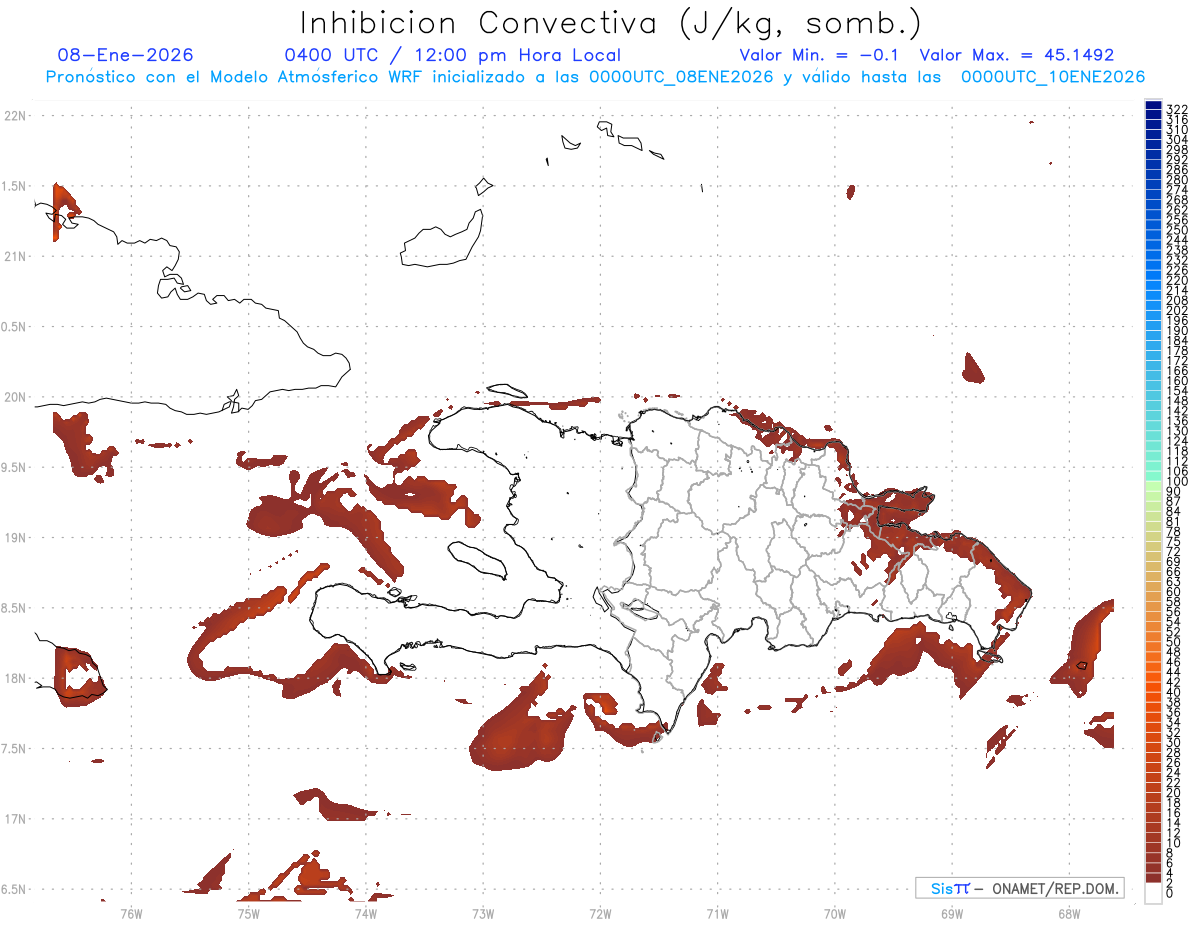Click the '74W' longitude label
The width and height of the screenshot is (1200, 927).
[365, 912]
